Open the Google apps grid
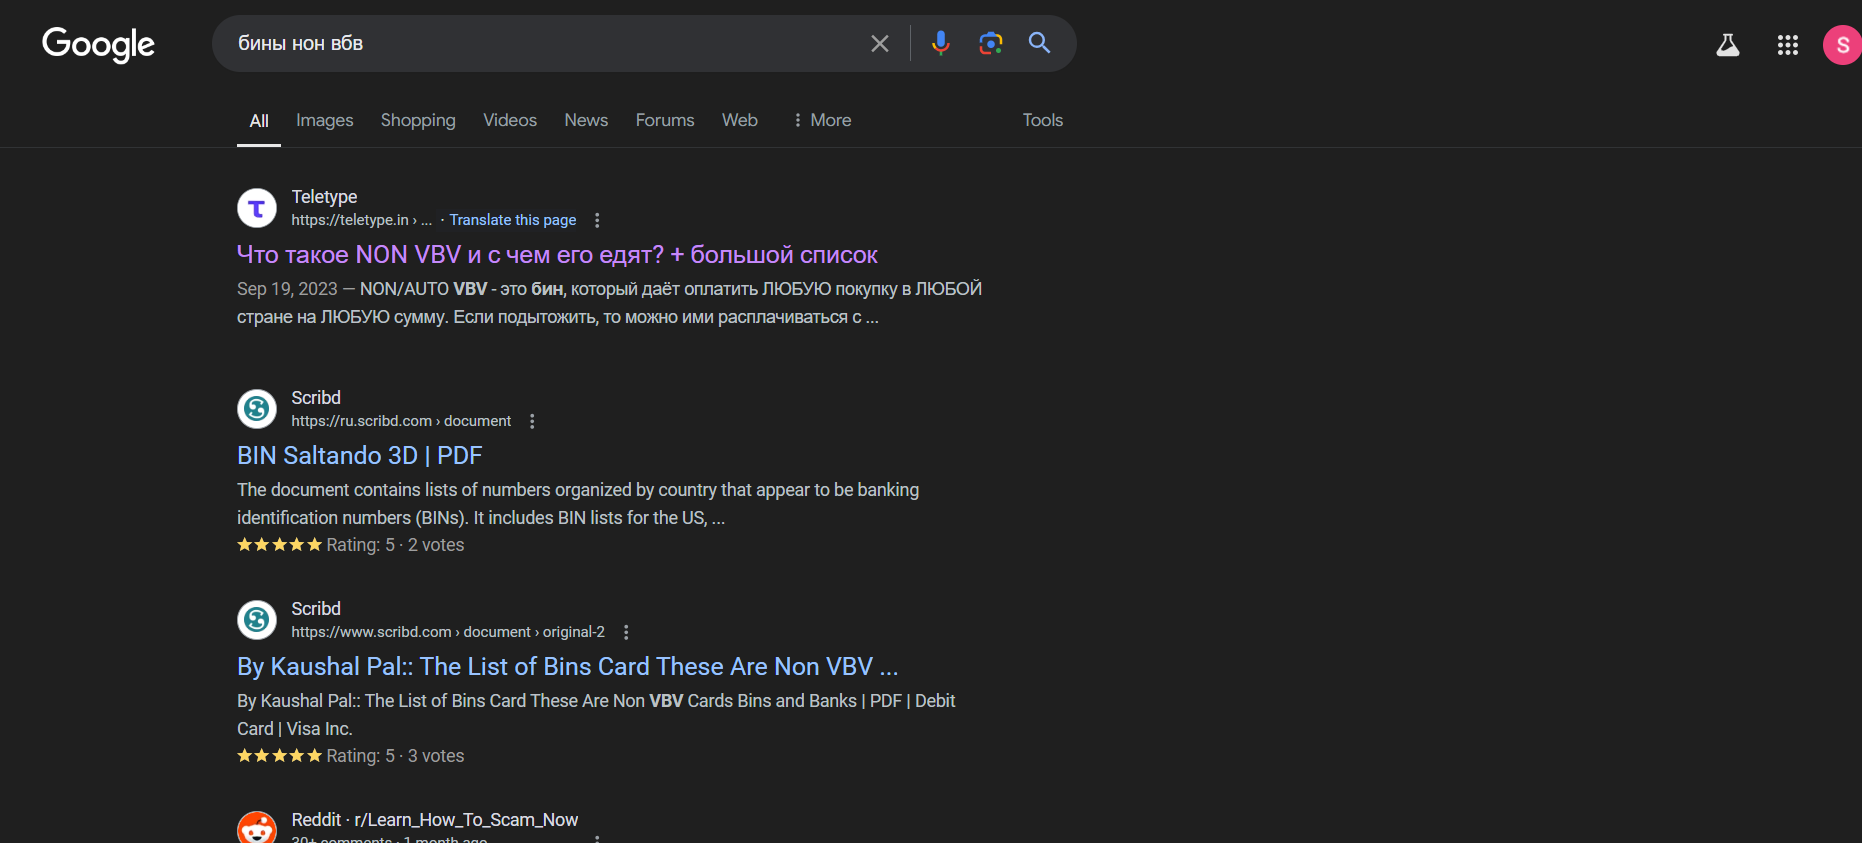The image size is (1862, 843). [x=1788, y=45]
